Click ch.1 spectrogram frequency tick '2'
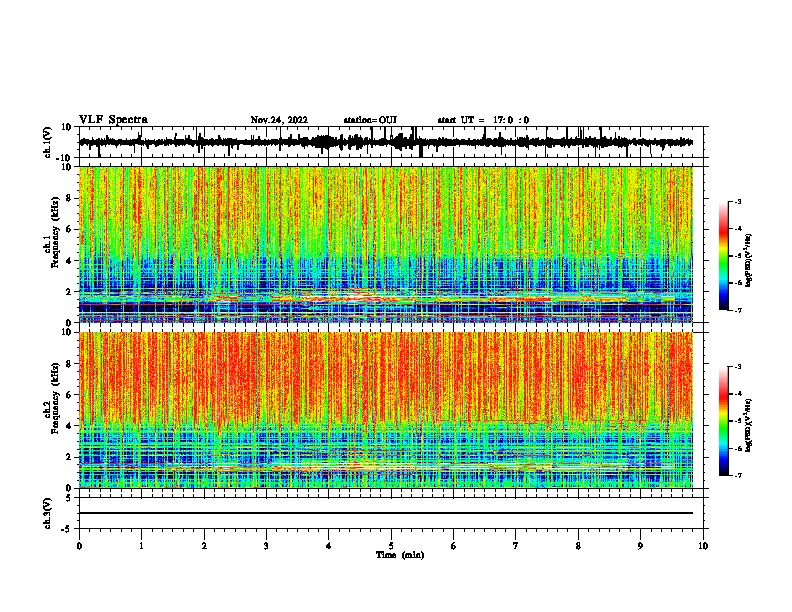Viewport: 792px width, 612px height. pos(69,291)
